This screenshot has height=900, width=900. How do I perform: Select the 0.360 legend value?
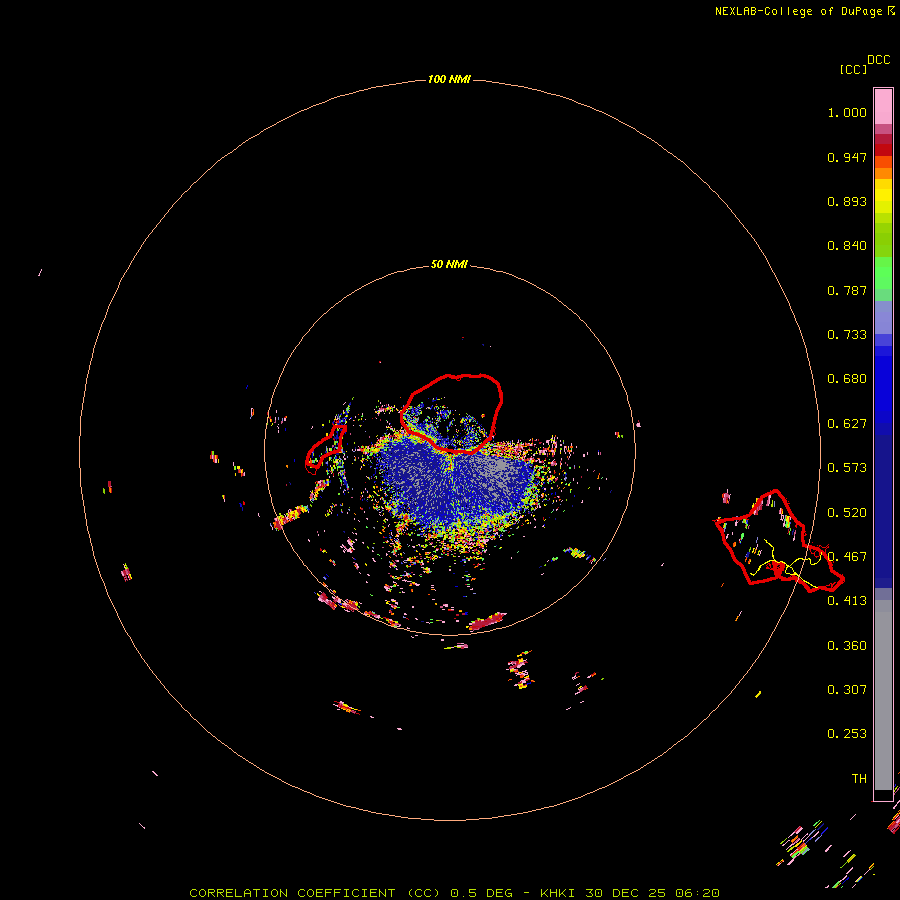847,646
